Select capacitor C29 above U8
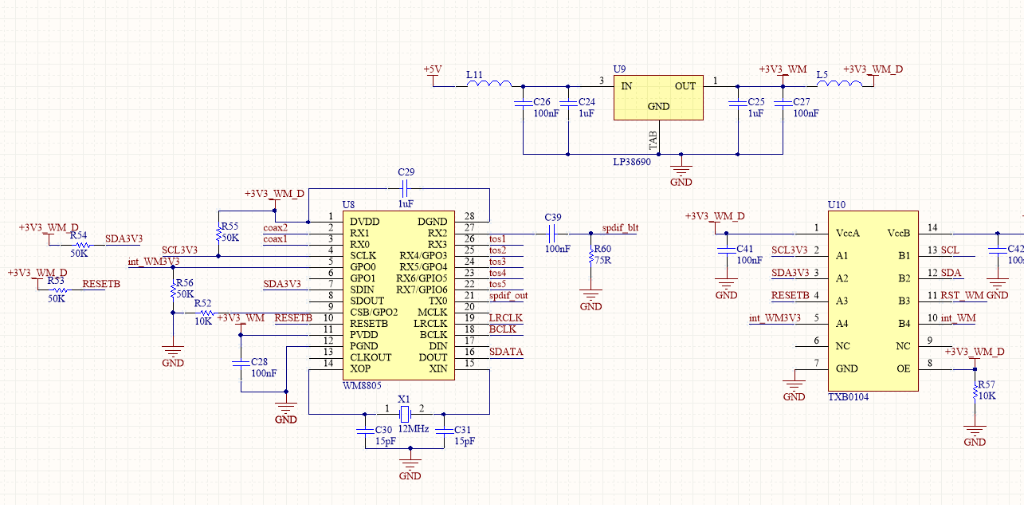 pos(406,187)
